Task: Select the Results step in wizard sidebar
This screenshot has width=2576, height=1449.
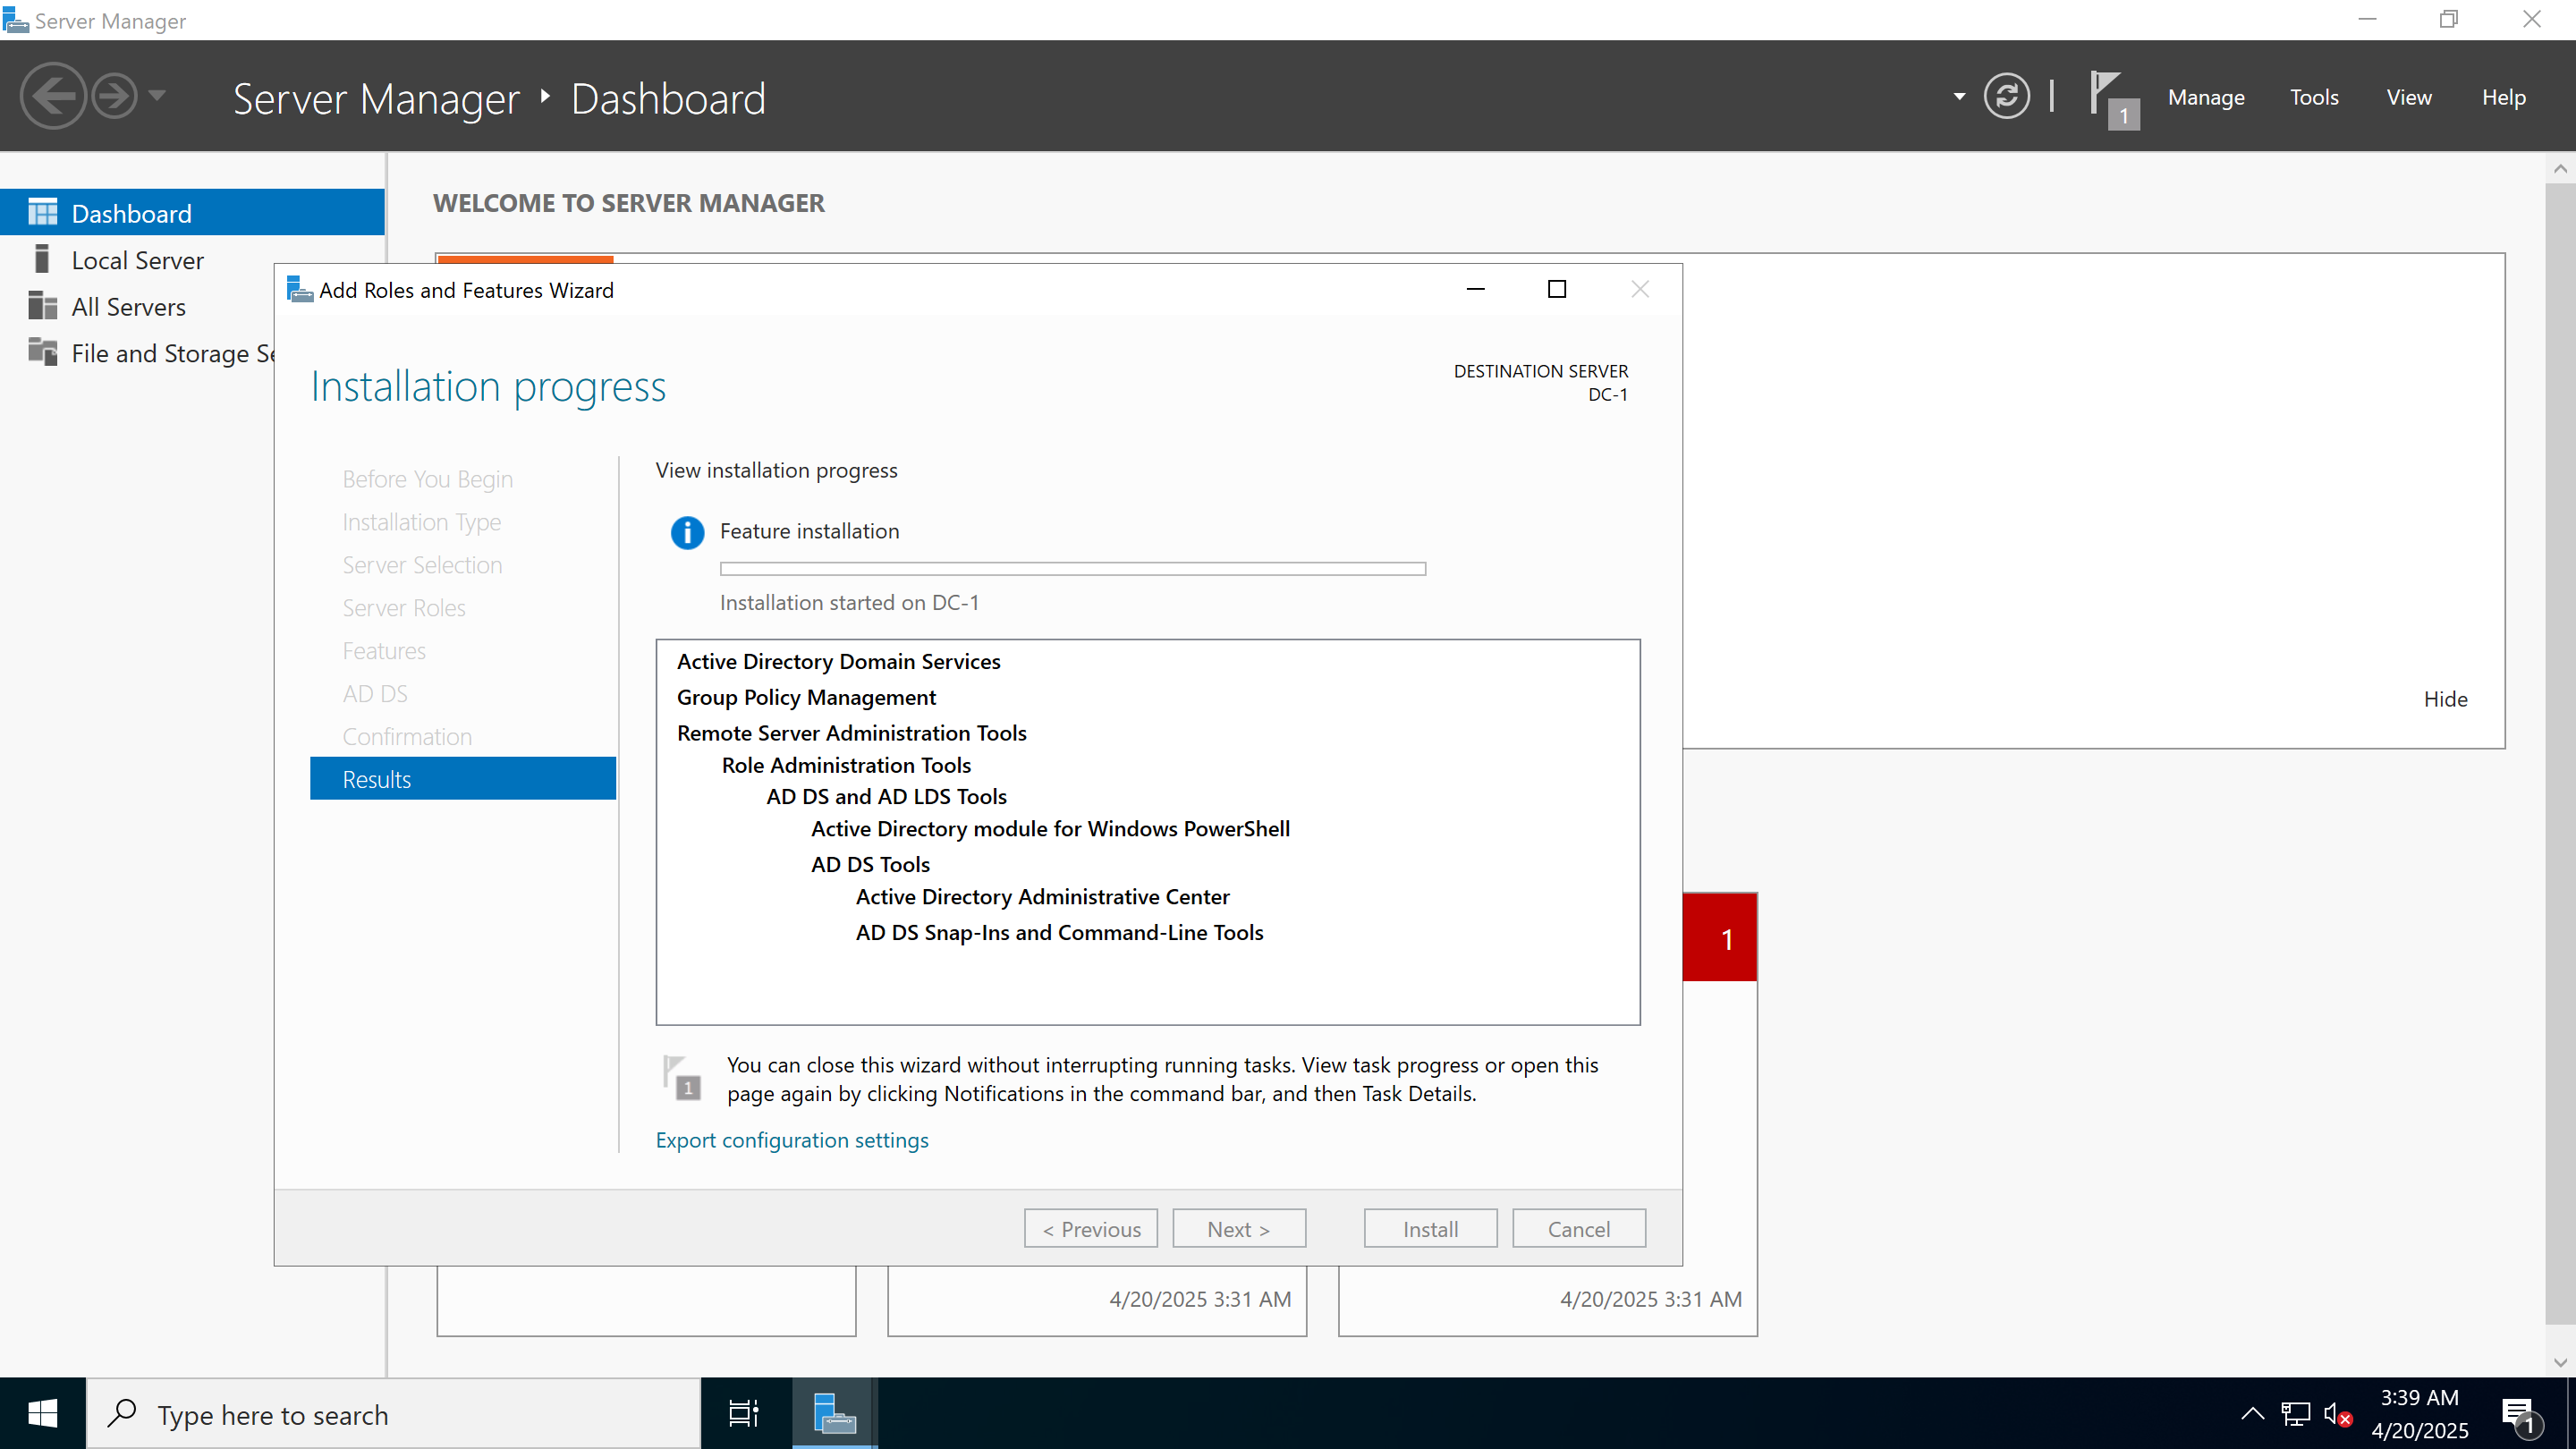Action: coord(463,779)
